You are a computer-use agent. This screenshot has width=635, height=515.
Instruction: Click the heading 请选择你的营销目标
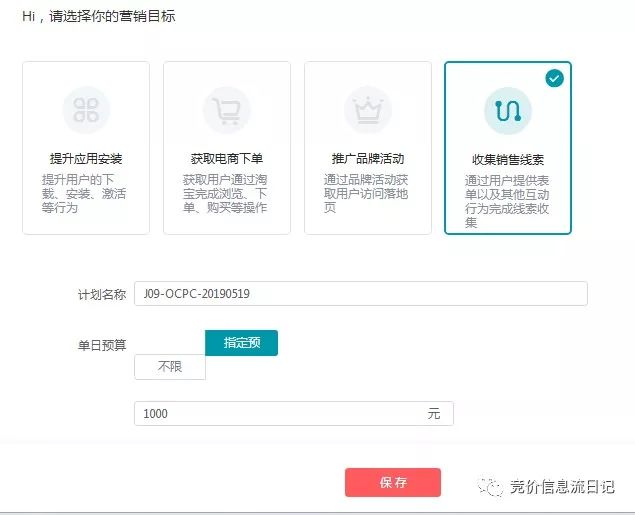point(112,16)
